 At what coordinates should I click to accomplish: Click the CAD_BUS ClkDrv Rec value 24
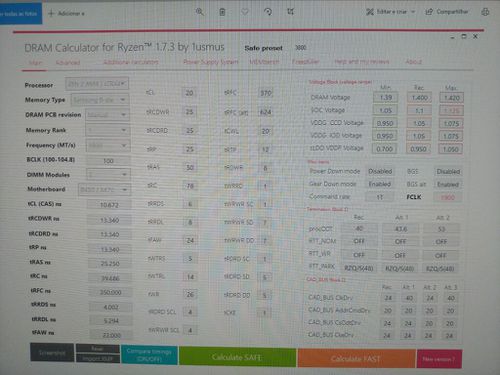tap(388, 298)
